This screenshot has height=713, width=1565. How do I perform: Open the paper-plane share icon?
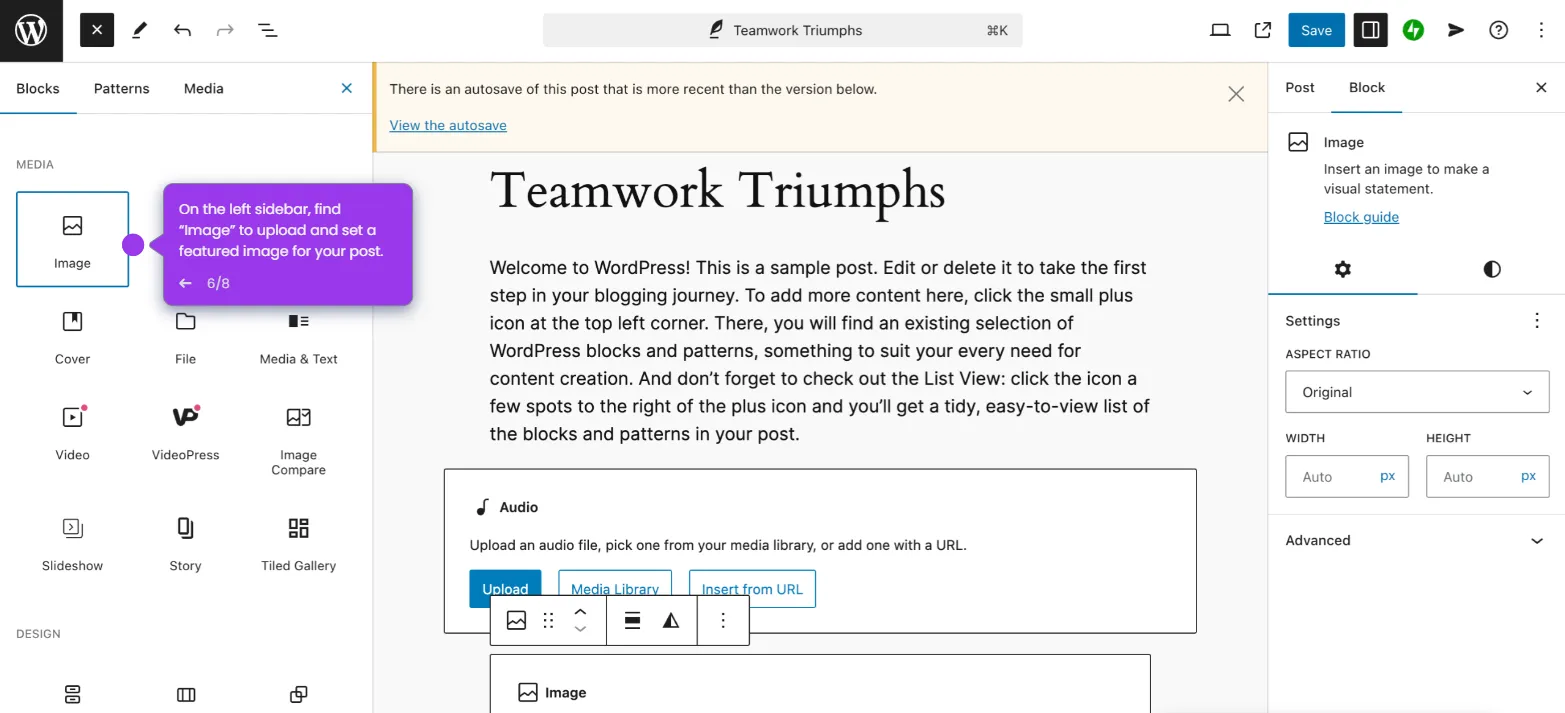click(x=1456, y=30)
